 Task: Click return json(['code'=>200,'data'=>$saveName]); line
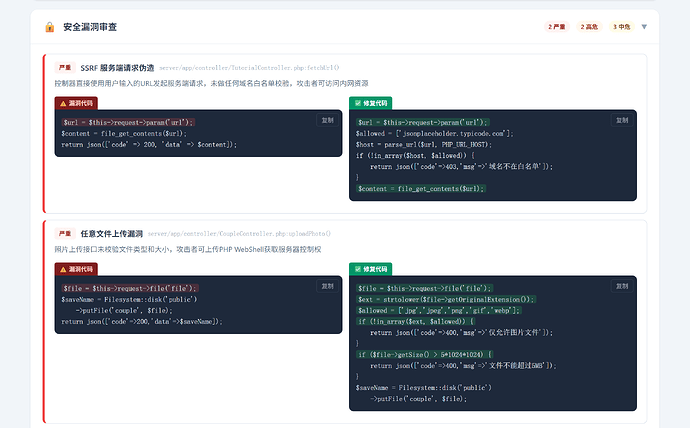coord(142,322)
